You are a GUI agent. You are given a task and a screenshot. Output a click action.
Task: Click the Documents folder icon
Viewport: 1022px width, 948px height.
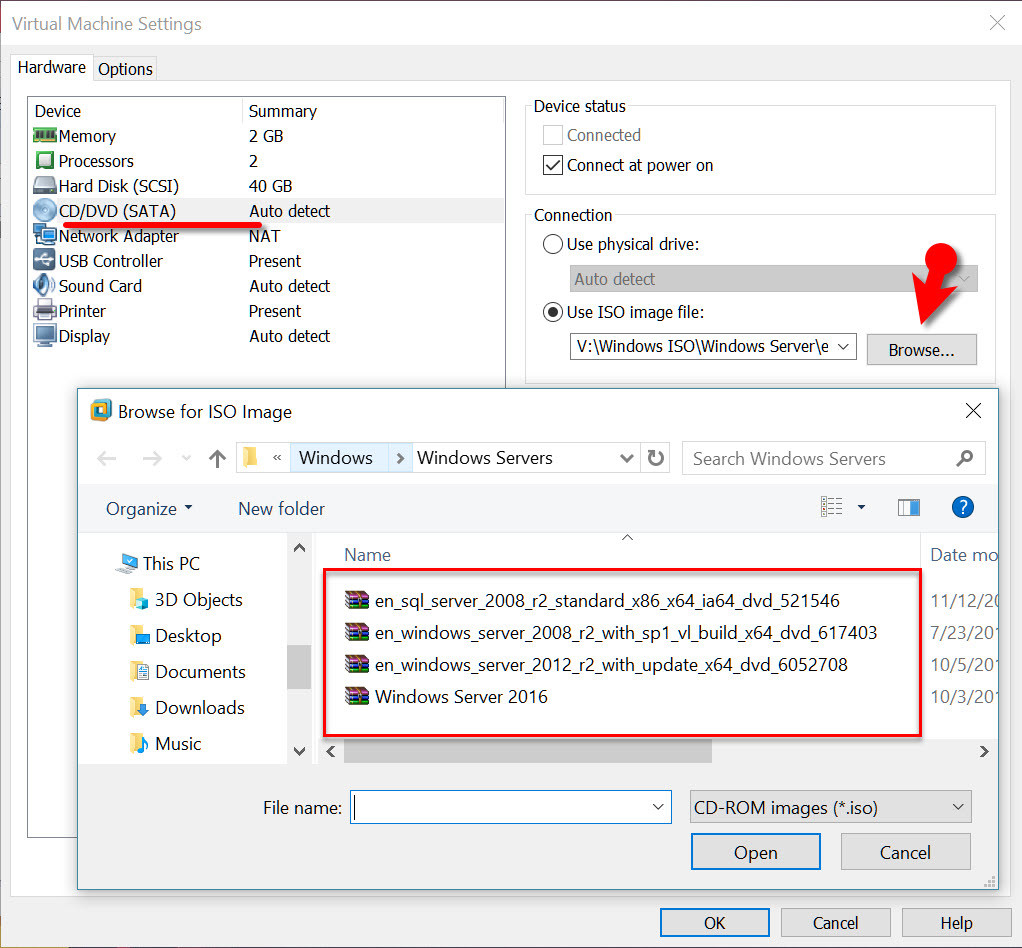click(x=139, y=672)
